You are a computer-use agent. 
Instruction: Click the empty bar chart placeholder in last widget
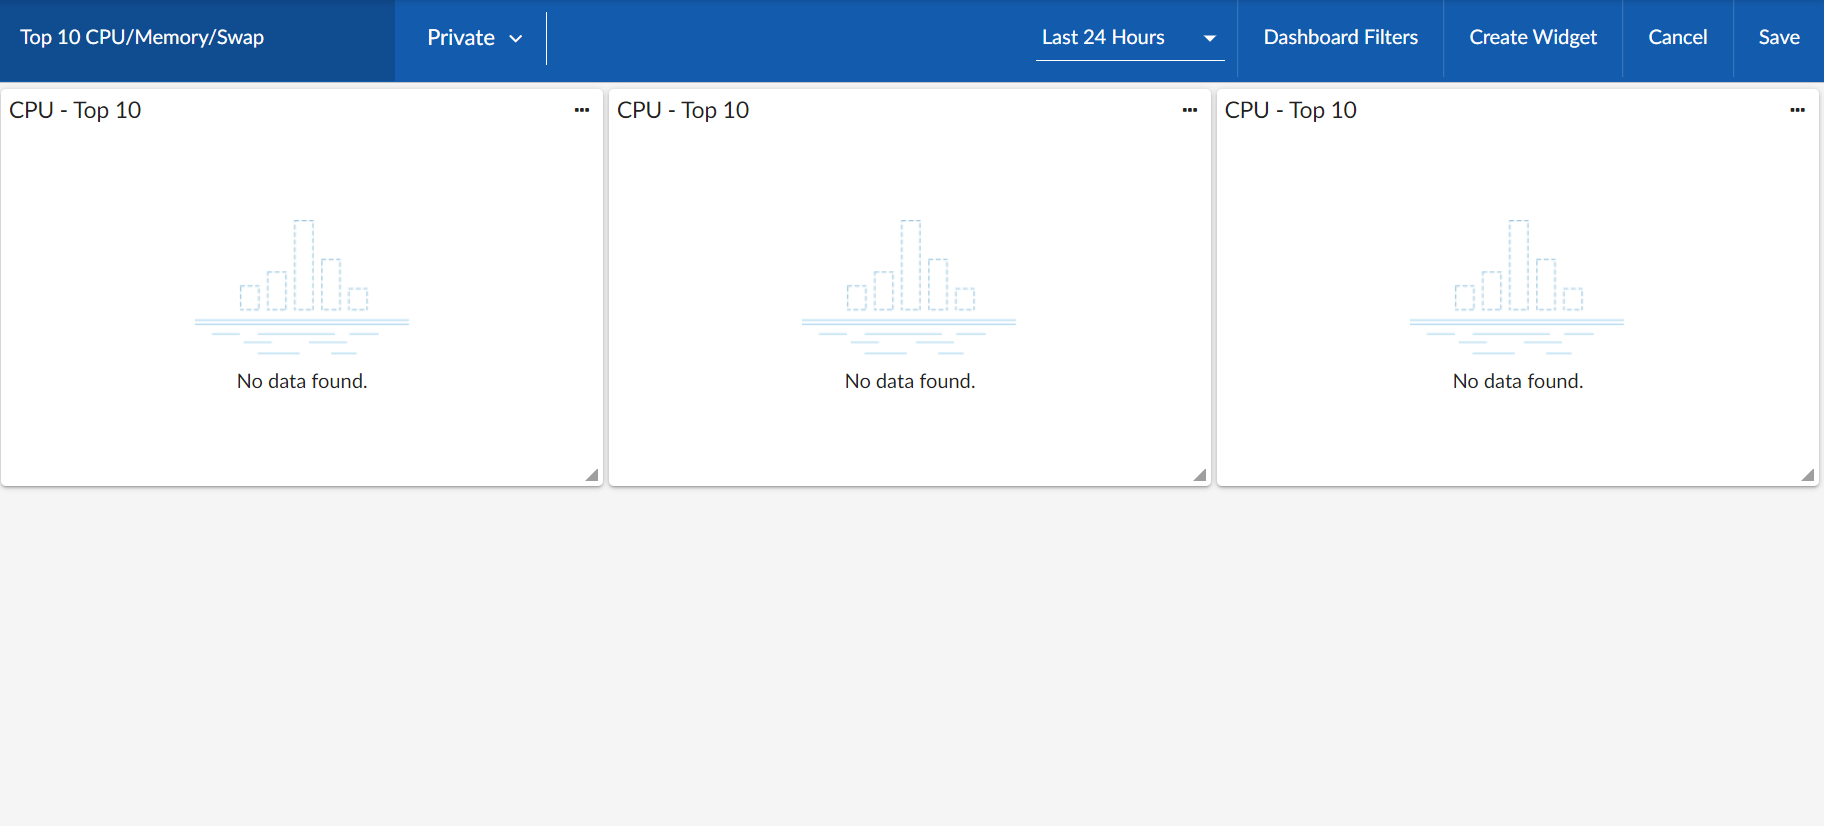[x=1517, y=287]
